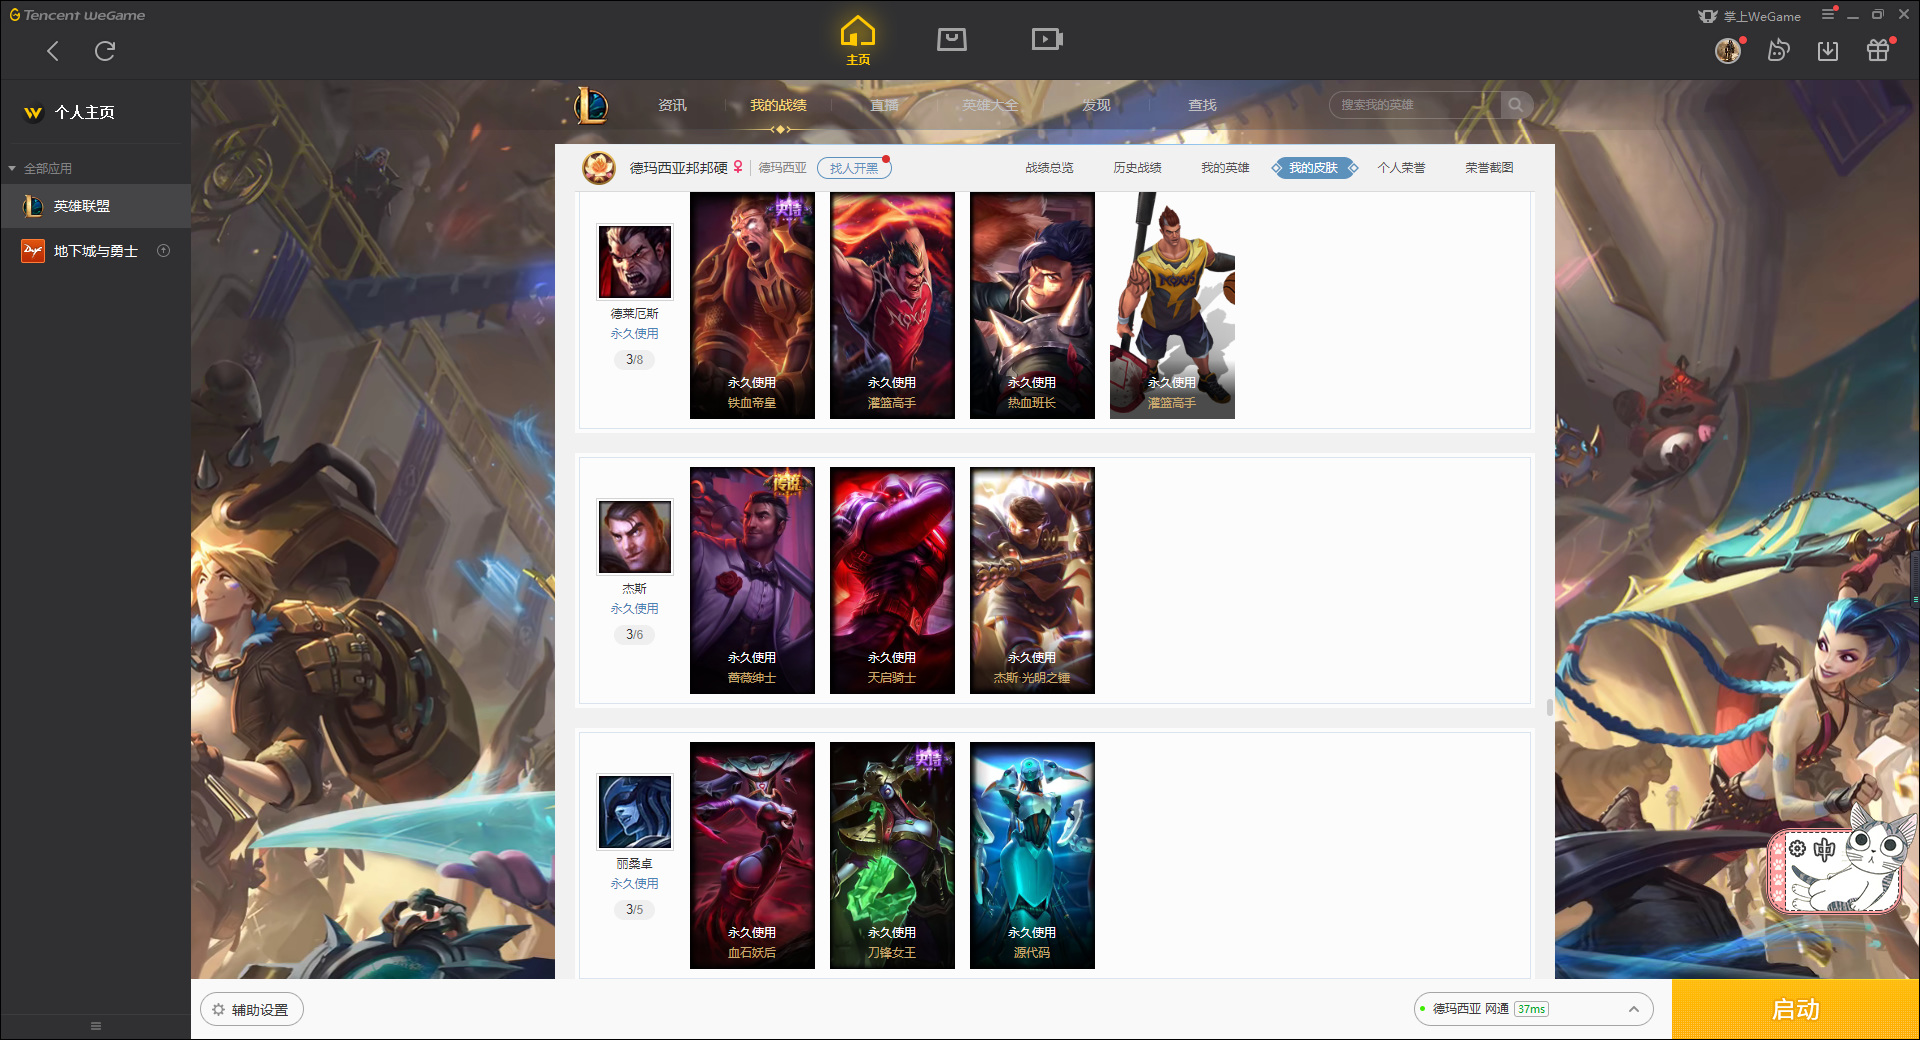
Task: Open the downloads manager icon
Action: click(1828, 51)
